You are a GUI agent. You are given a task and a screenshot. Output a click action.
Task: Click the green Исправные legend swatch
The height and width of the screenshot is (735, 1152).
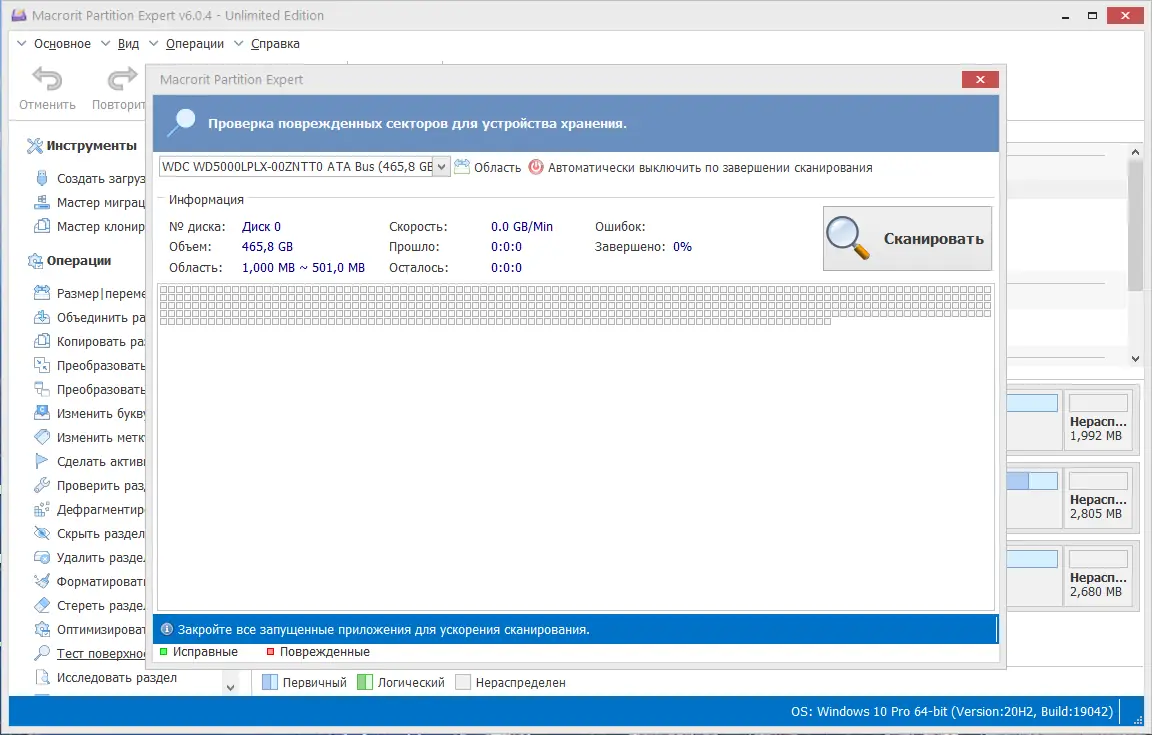point(164,651)
